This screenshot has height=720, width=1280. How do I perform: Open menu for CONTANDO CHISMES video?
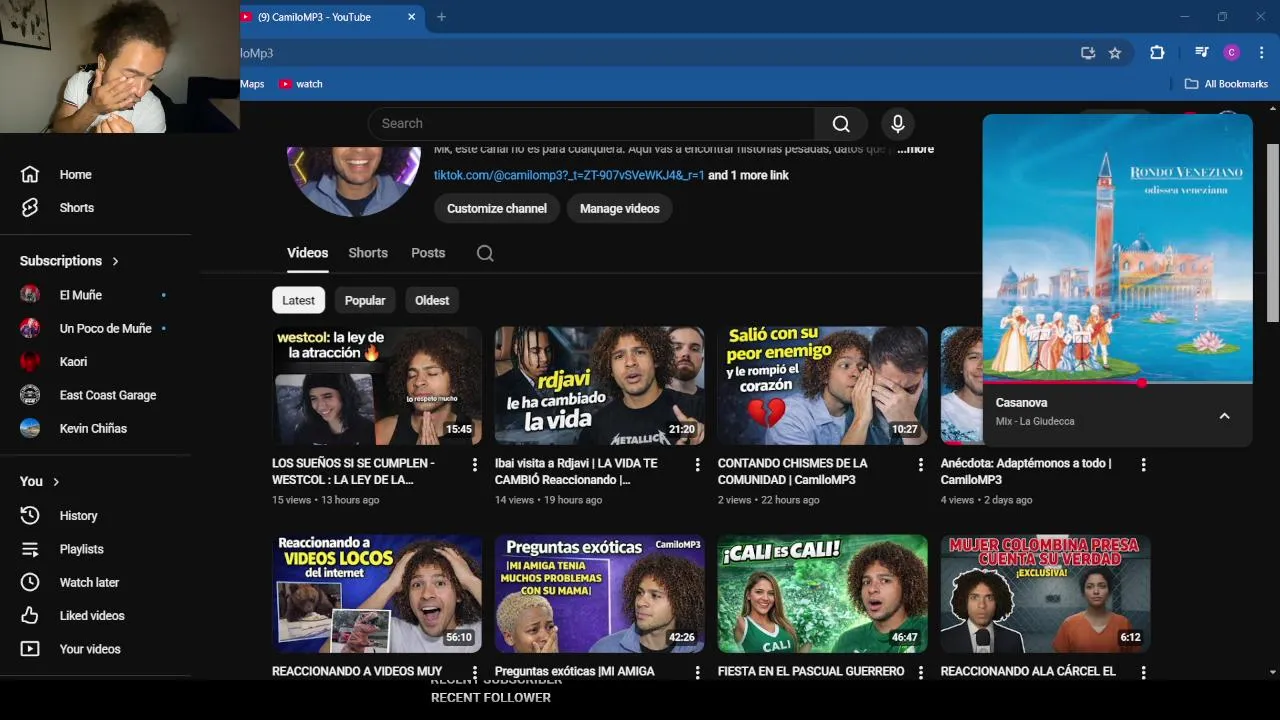click(921, 464)
